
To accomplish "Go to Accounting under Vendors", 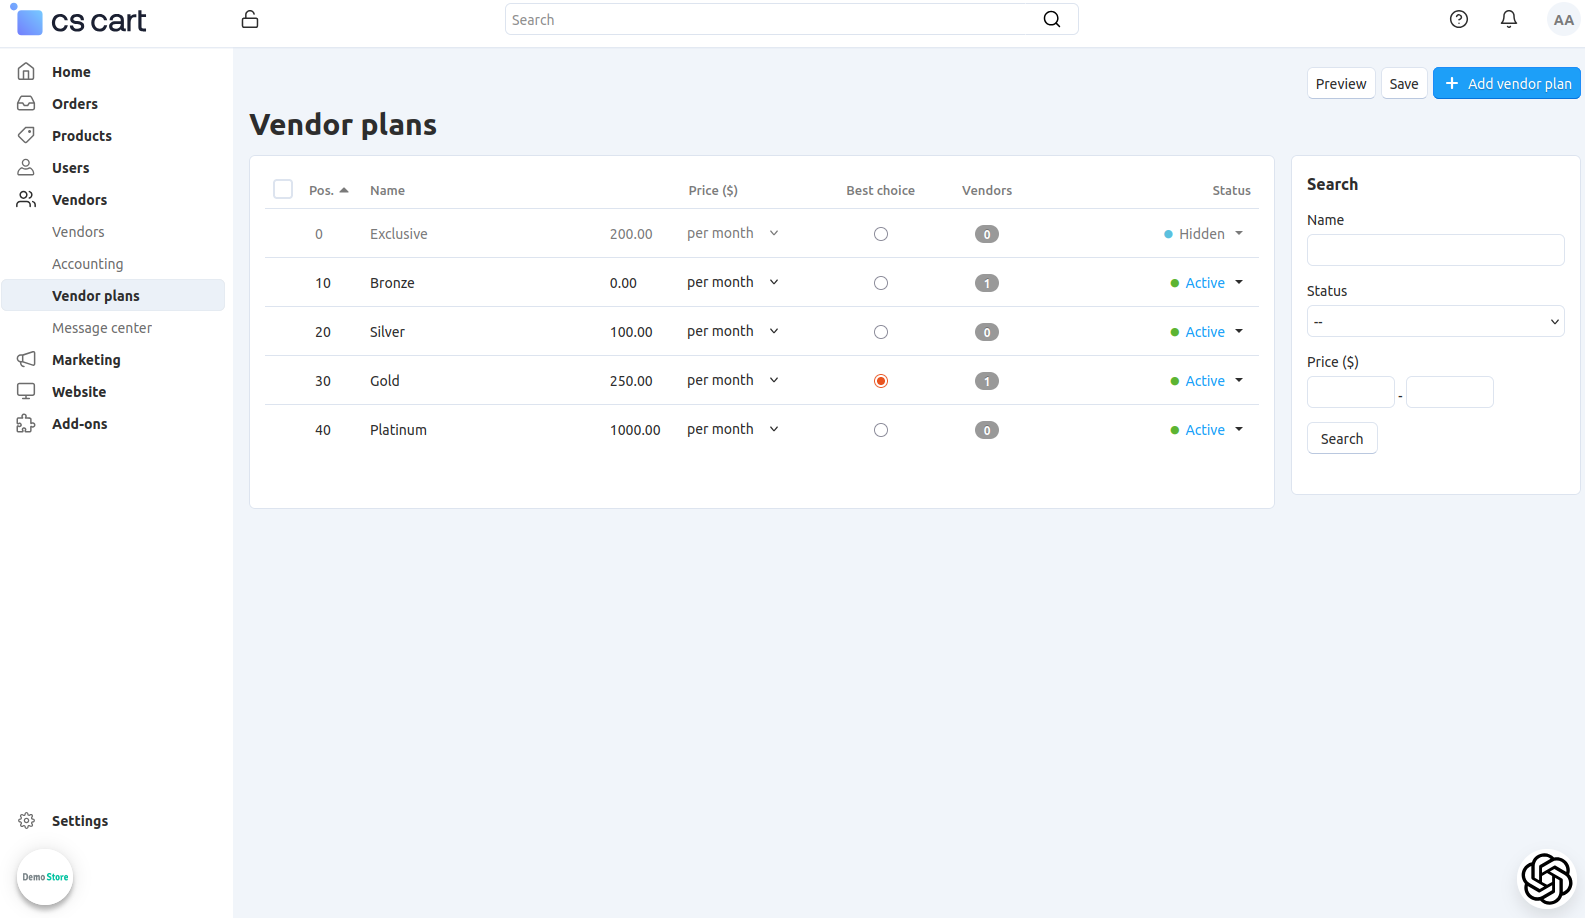I will (x=88, y=264).
